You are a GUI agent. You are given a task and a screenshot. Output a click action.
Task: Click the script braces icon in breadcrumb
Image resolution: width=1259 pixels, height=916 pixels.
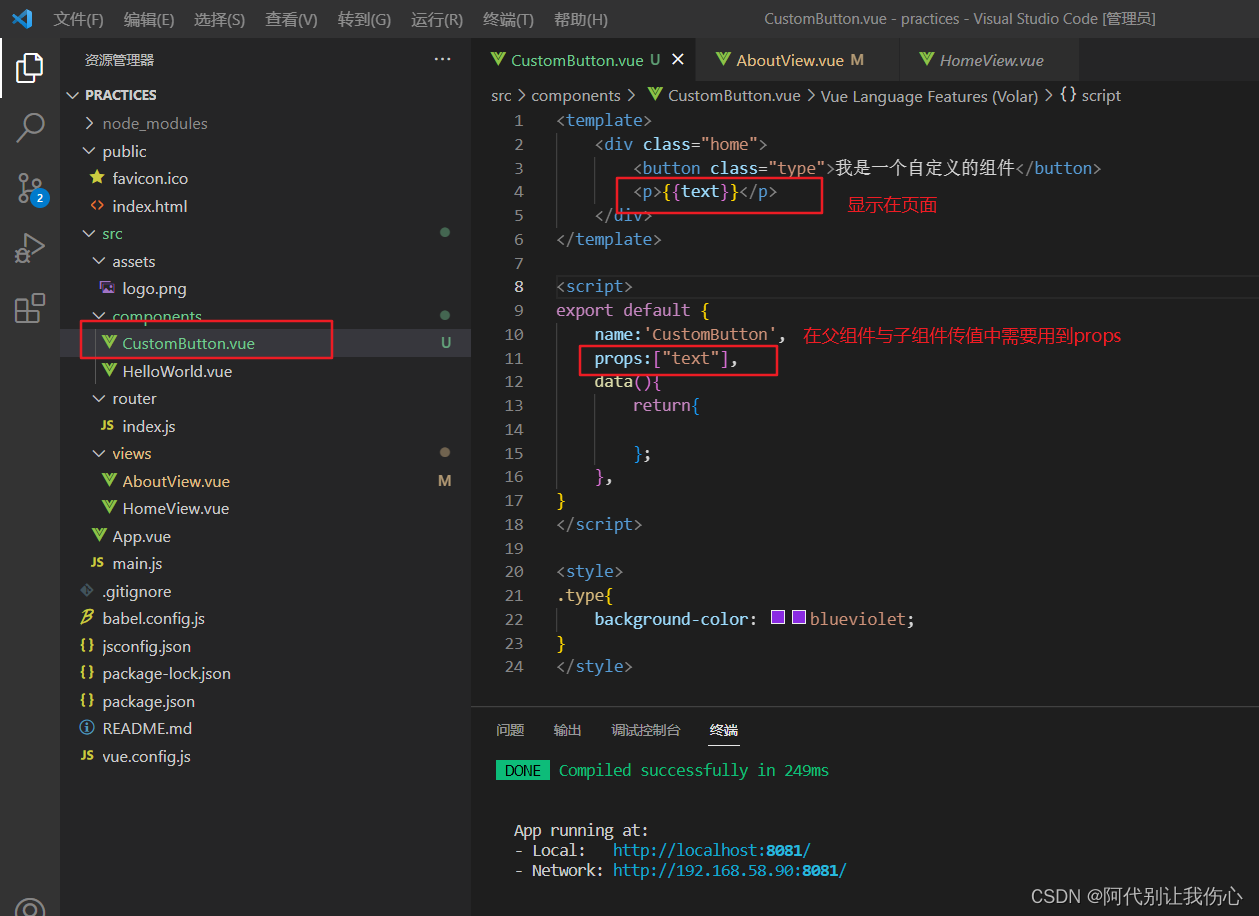click(1068, 95)
